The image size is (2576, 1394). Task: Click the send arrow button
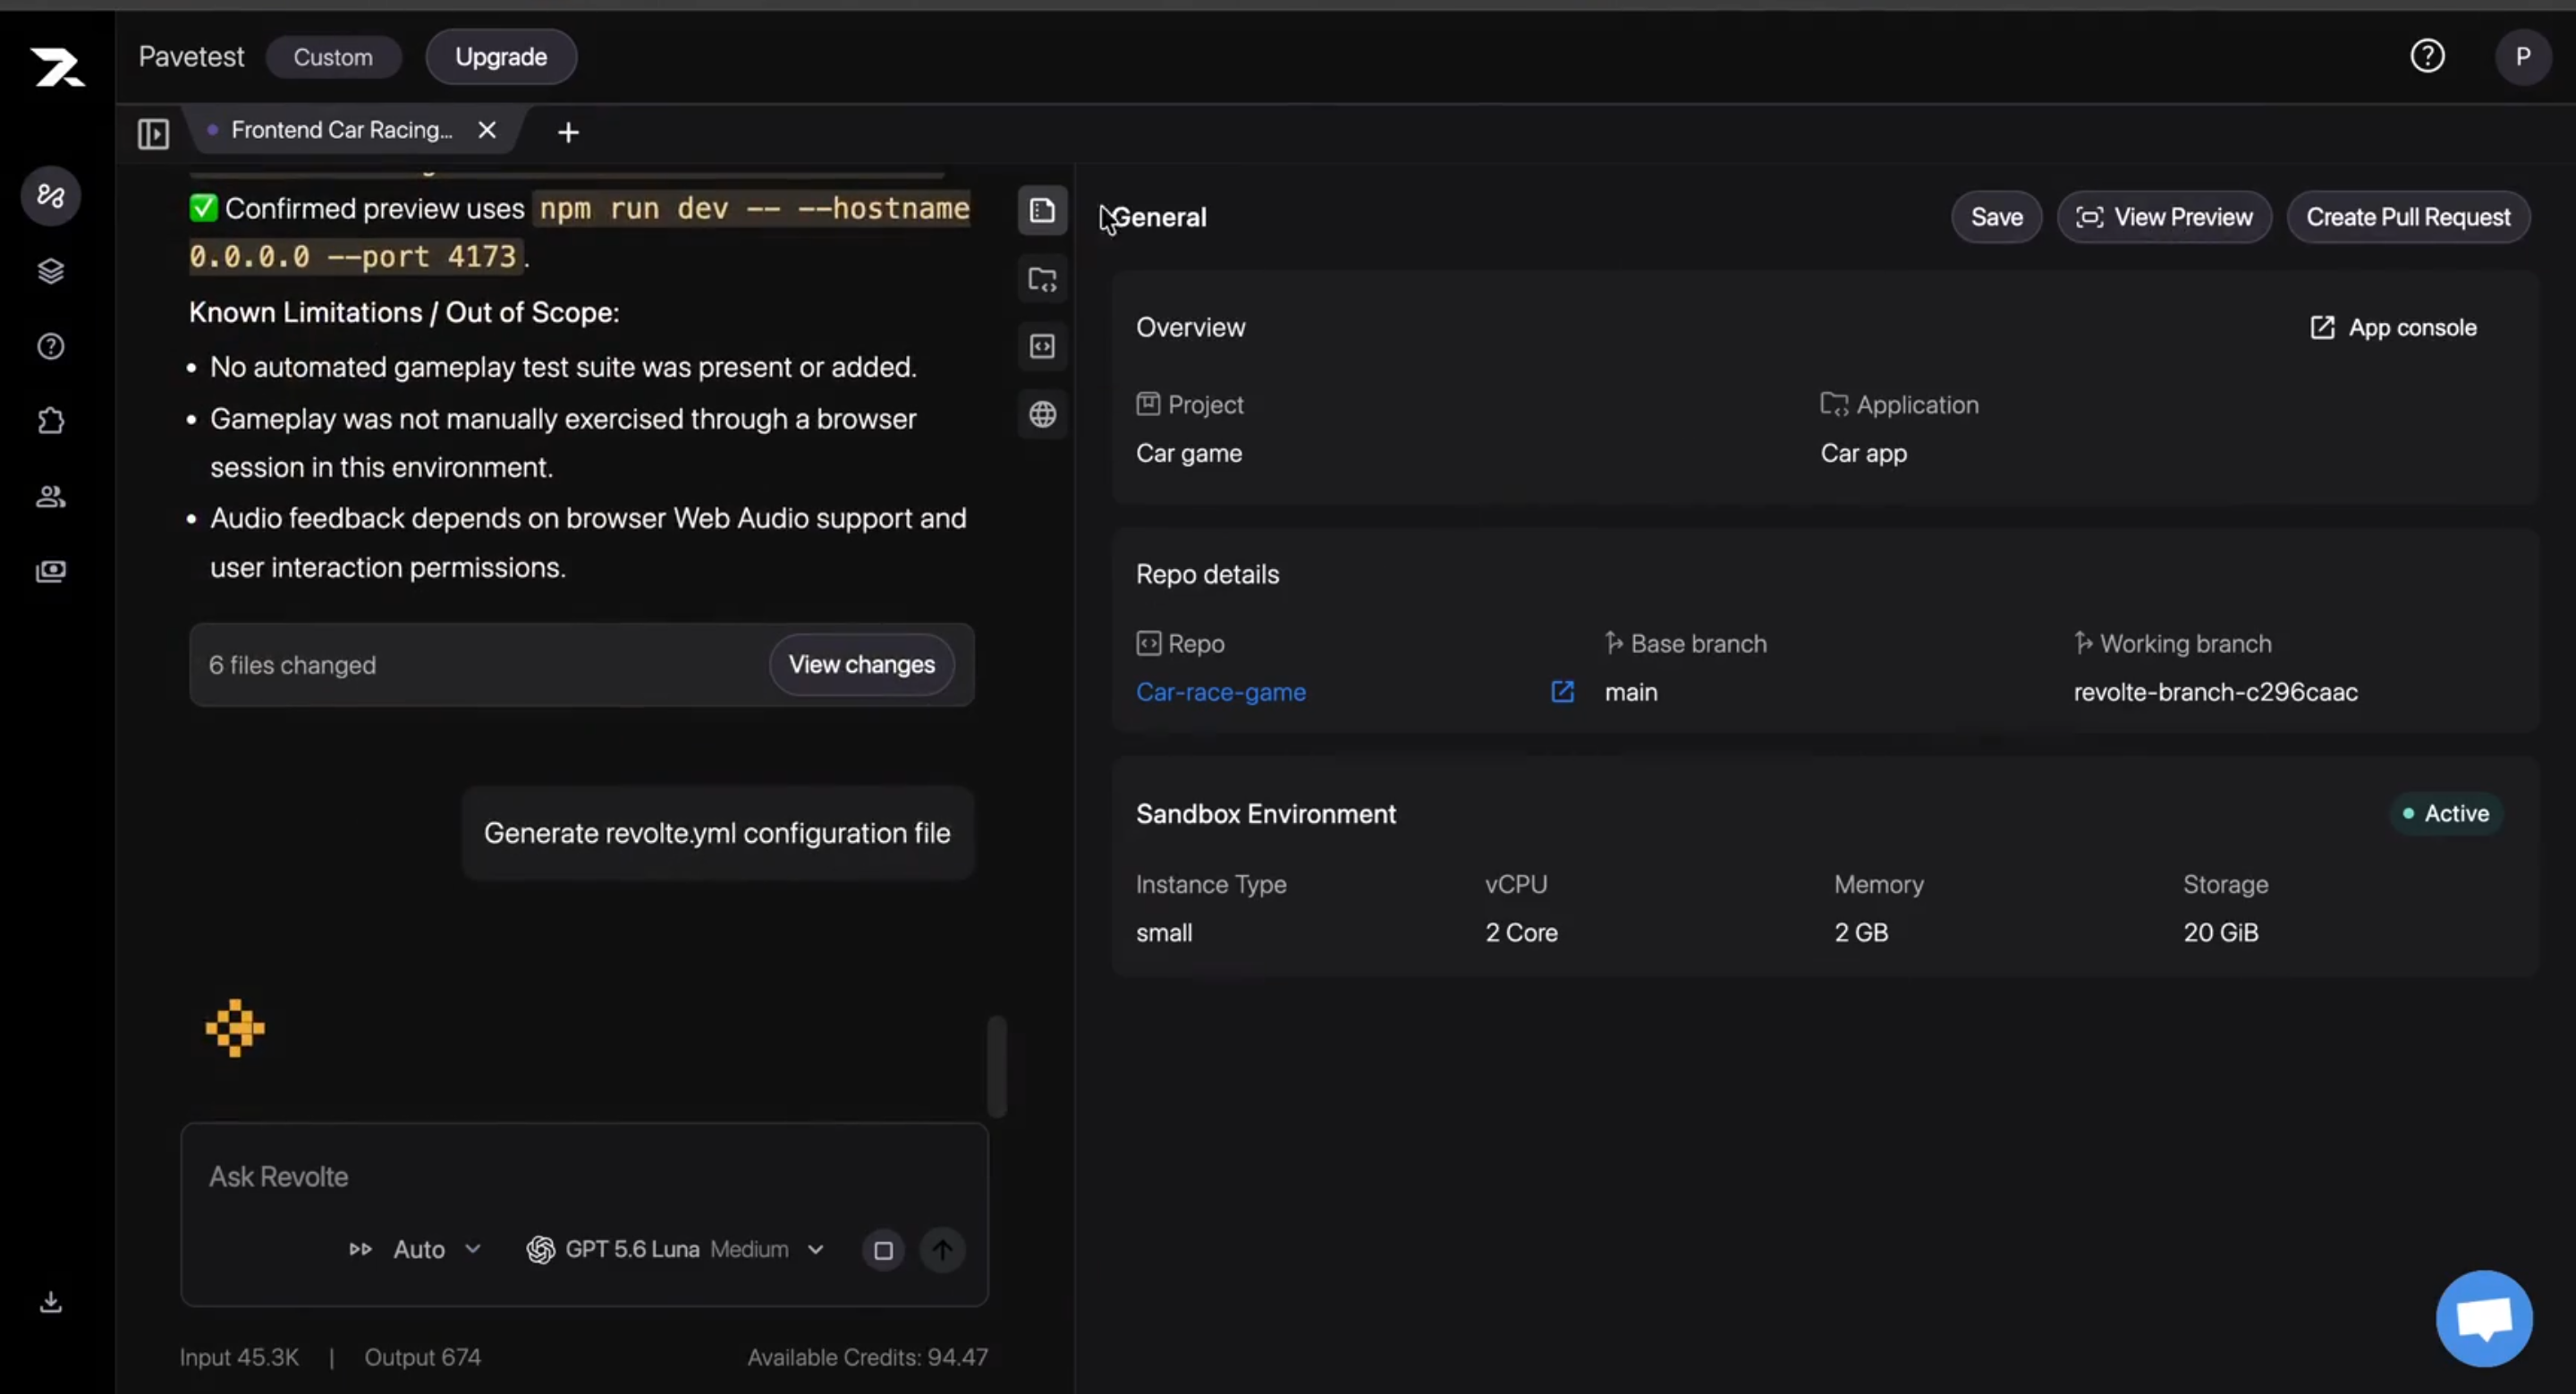(x=942, y=1250)
